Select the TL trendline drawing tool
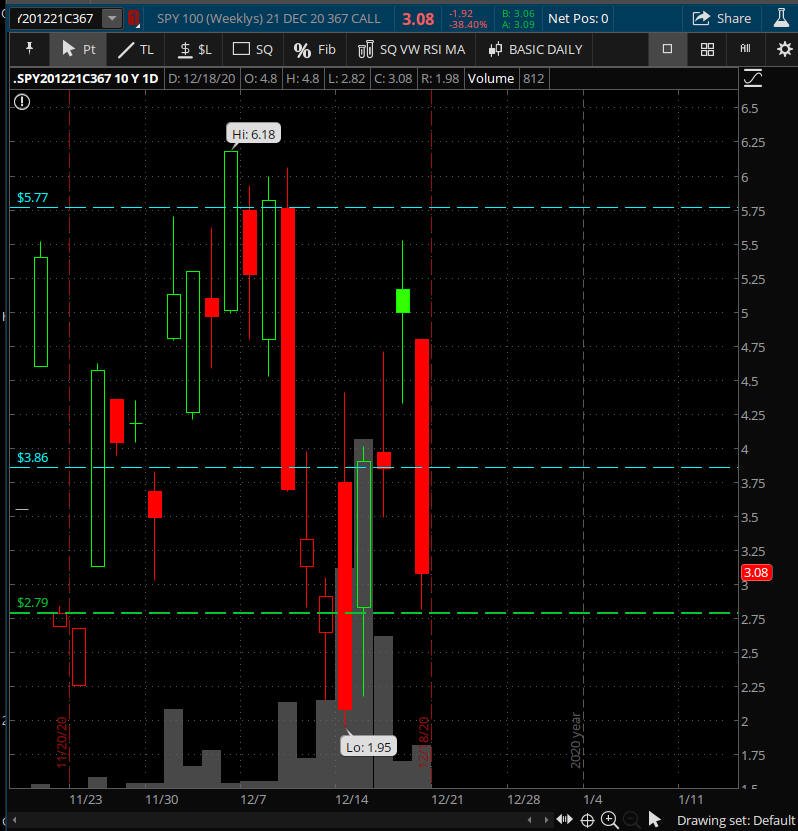This screenshot has width=798, height=831. (136, 49)
